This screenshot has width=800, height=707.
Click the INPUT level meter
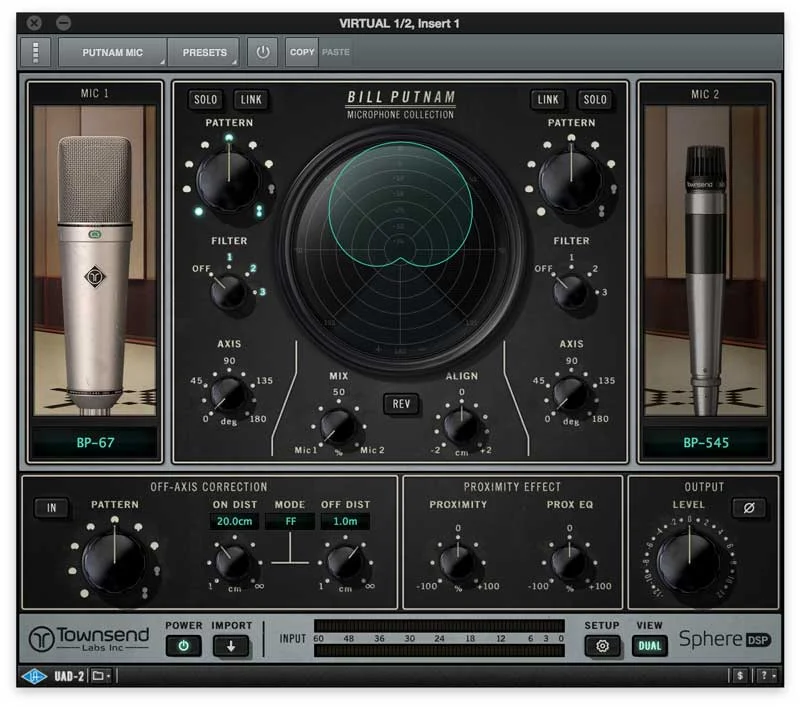pyautogui.click(x=439, y=638)
